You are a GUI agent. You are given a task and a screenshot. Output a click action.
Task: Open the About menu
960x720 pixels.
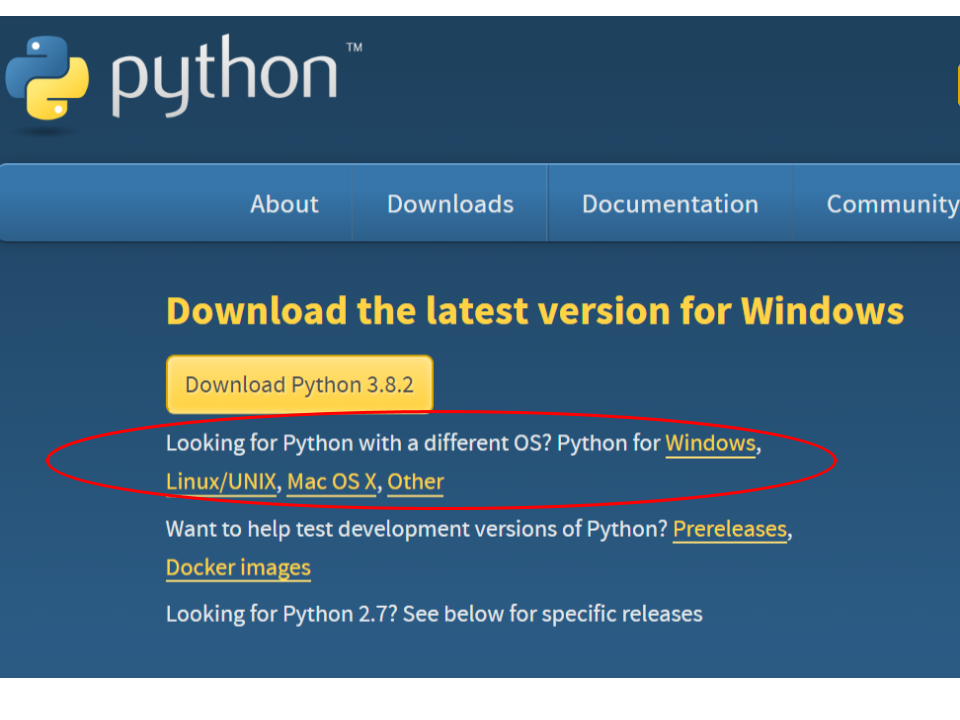pyautogui.click(x=285, y=204)
